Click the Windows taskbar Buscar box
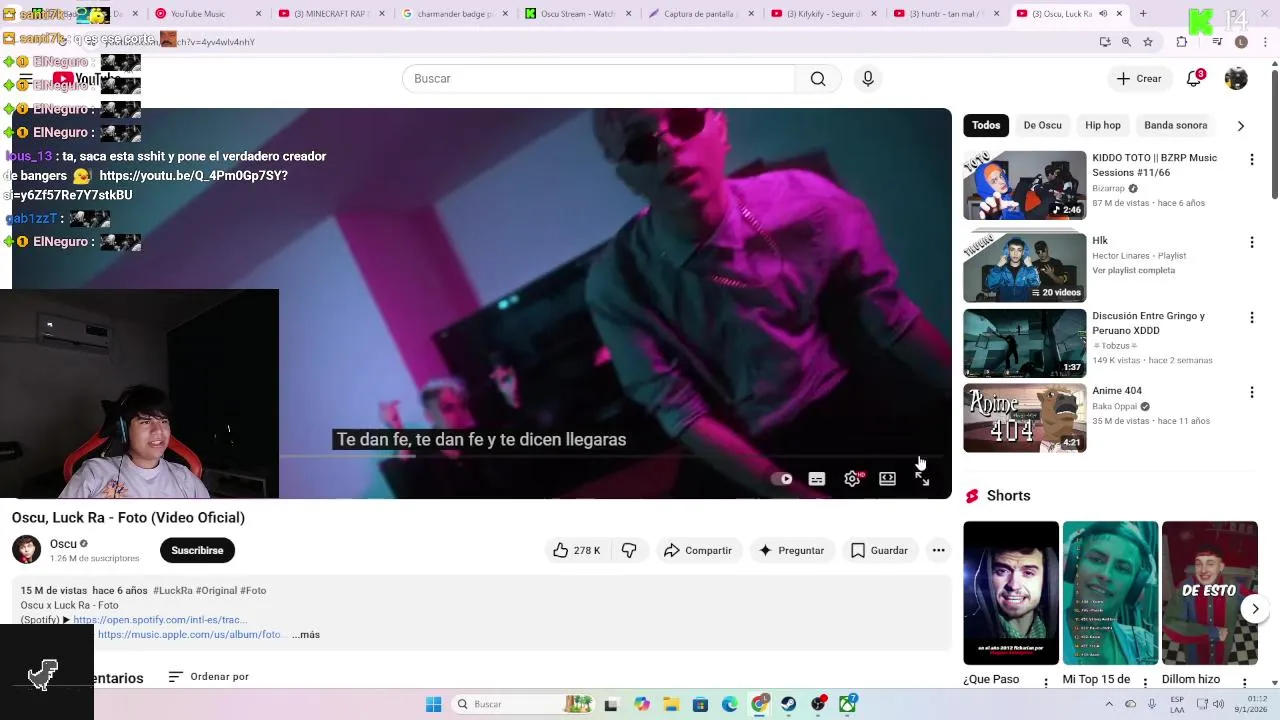This screenshot has width=1280, height=720. click(523, 704)
